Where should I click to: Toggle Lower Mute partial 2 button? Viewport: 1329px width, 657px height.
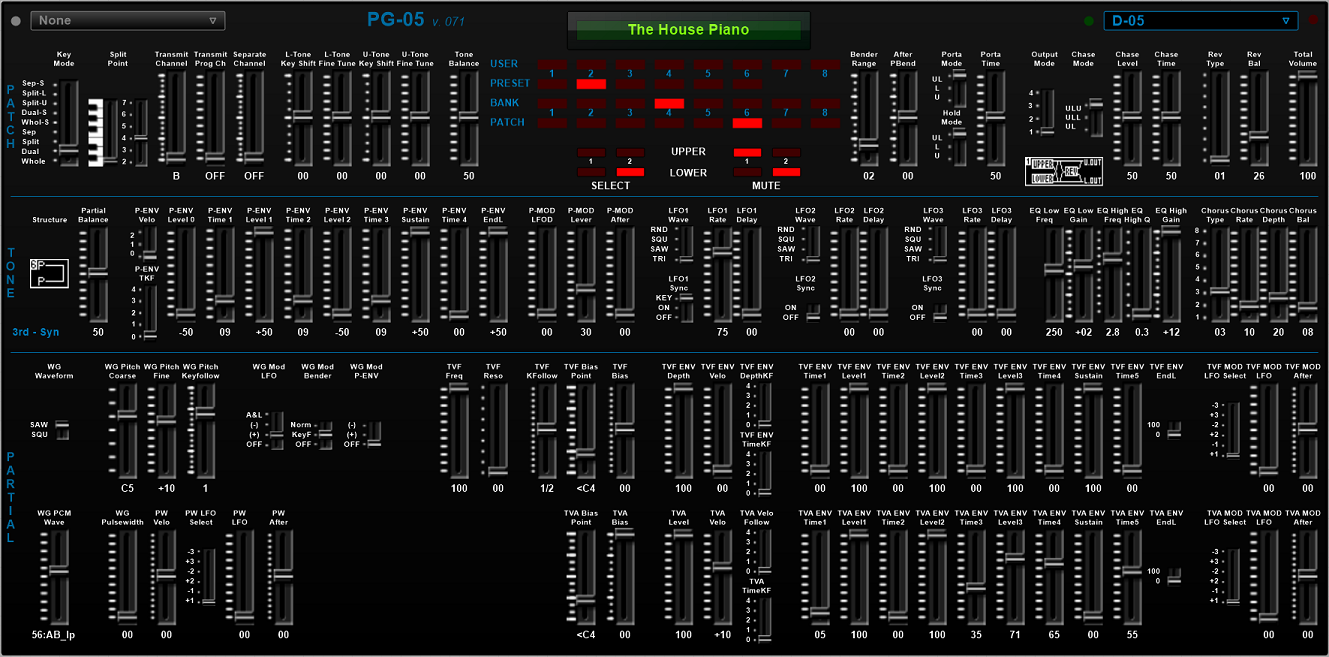click(x=786, y=172)
